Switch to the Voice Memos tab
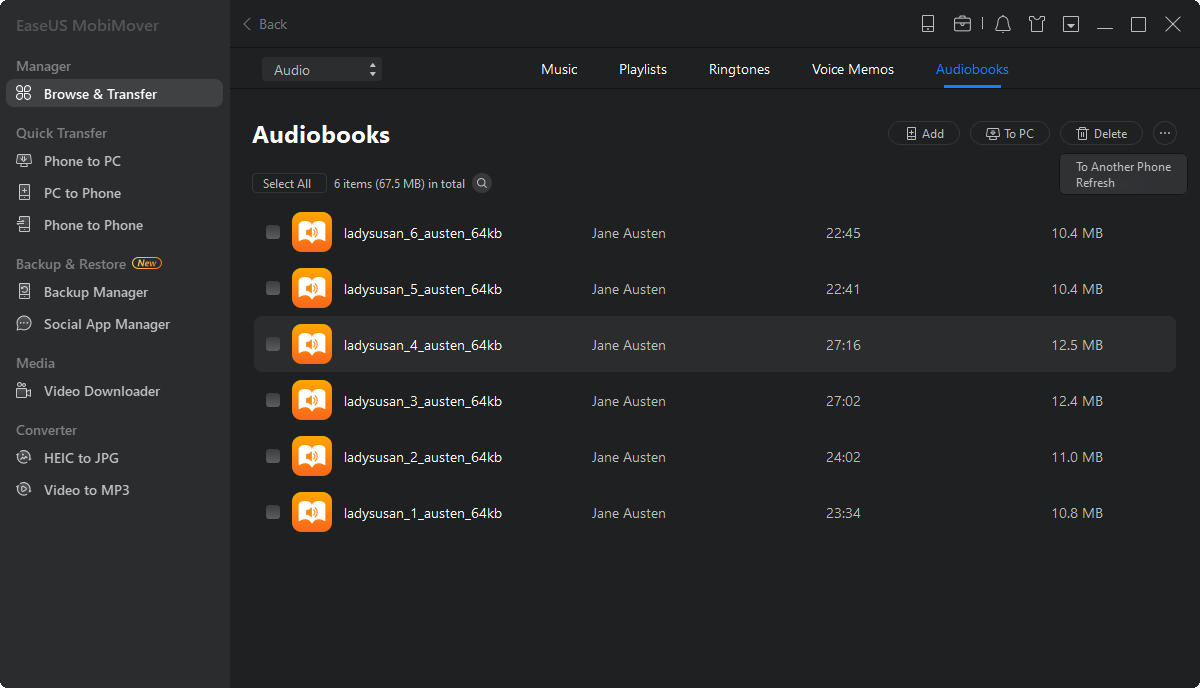Screen dimensions: 1200x688 click(853, 69)
